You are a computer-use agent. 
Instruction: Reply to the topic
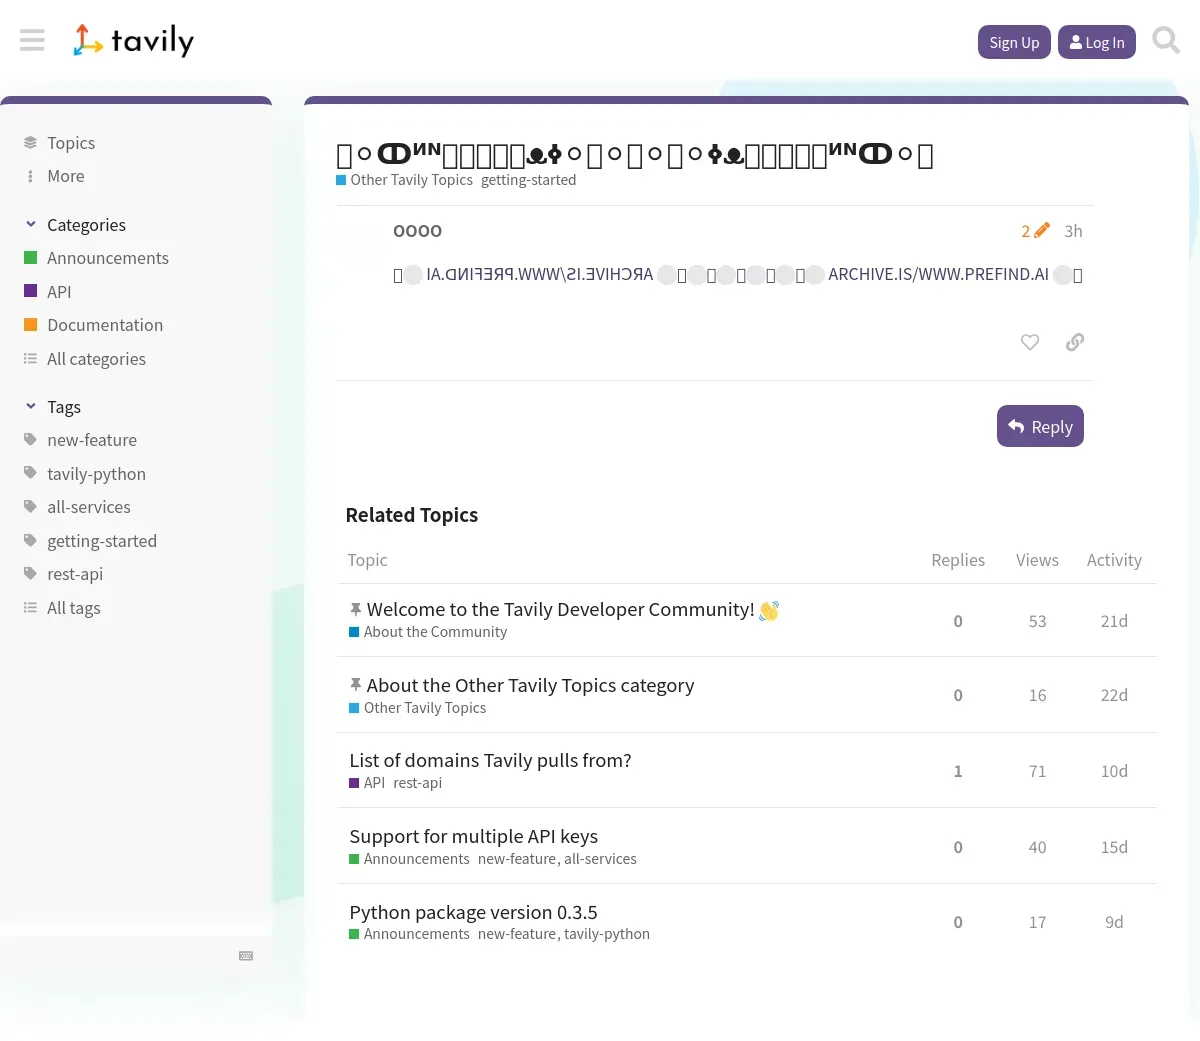pos(1040,426)
